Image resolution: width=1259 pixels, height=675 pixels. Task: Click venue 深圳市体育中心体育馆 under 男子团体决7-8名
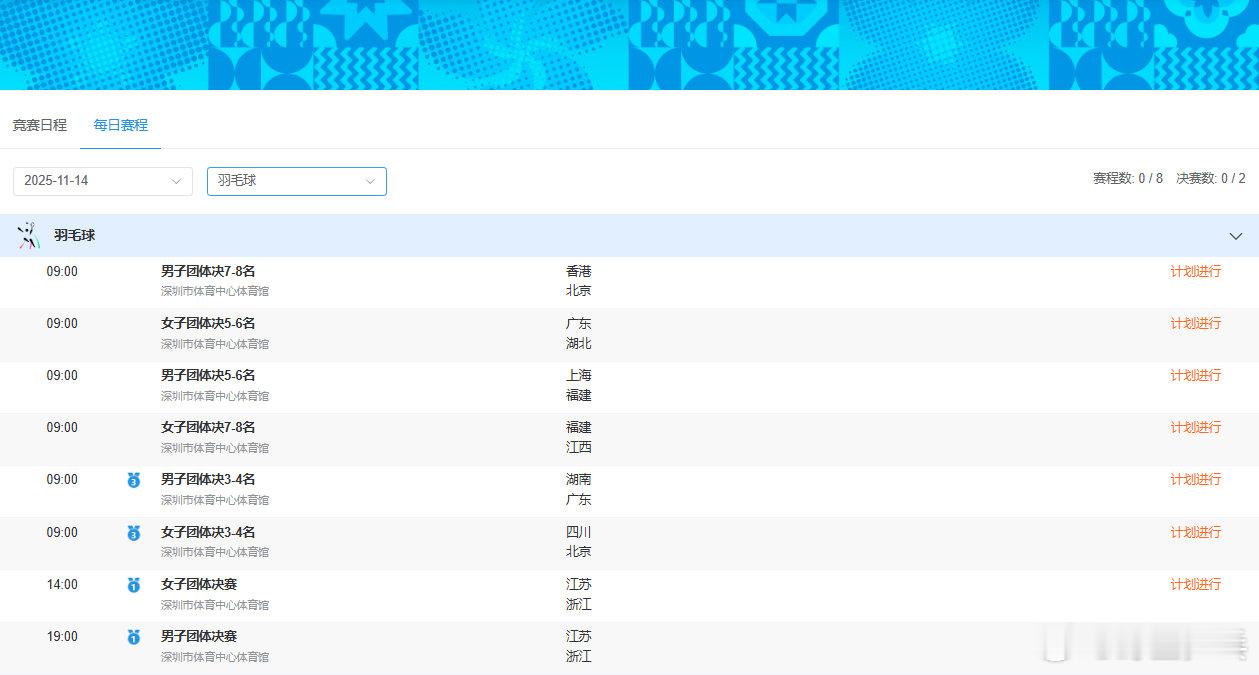[x=215, y=291]
